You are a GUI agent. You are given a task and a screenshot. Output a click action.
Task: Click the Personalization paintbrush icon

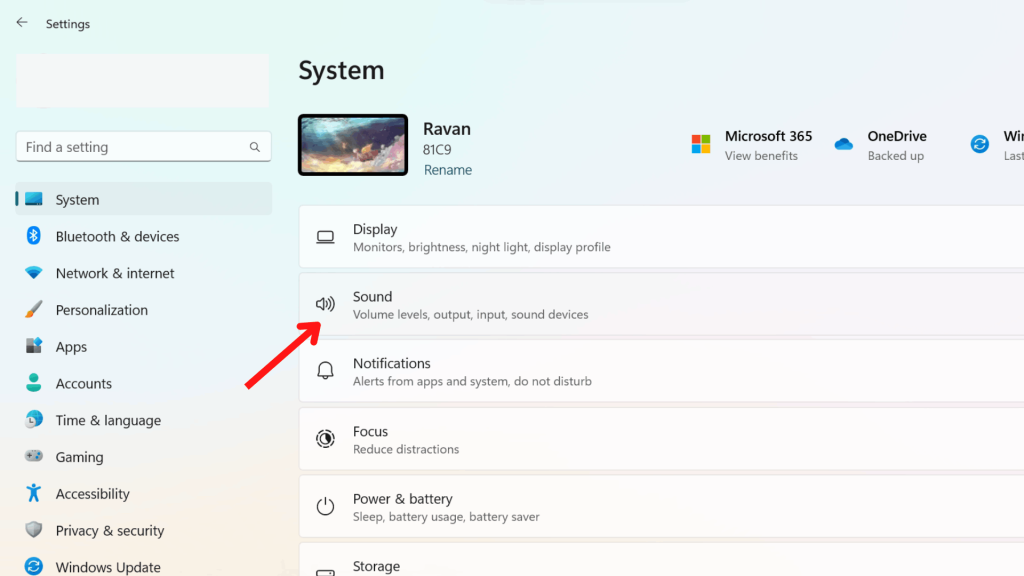tap(33, 309)
